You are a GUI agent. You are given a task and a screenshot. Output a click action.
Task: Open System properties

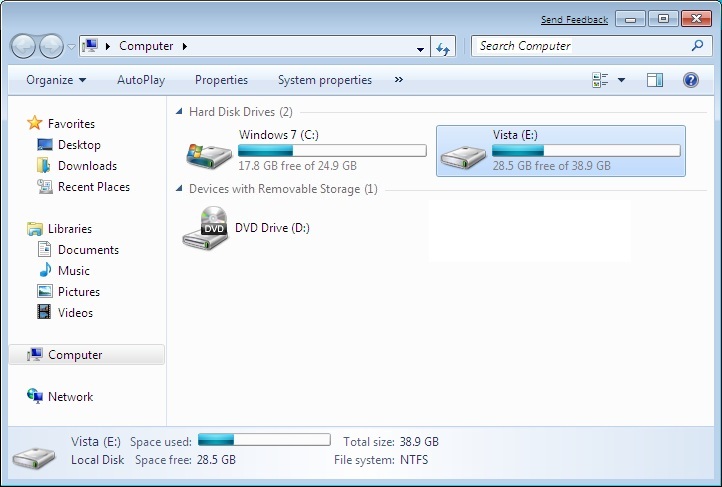[x=325, y=80]
